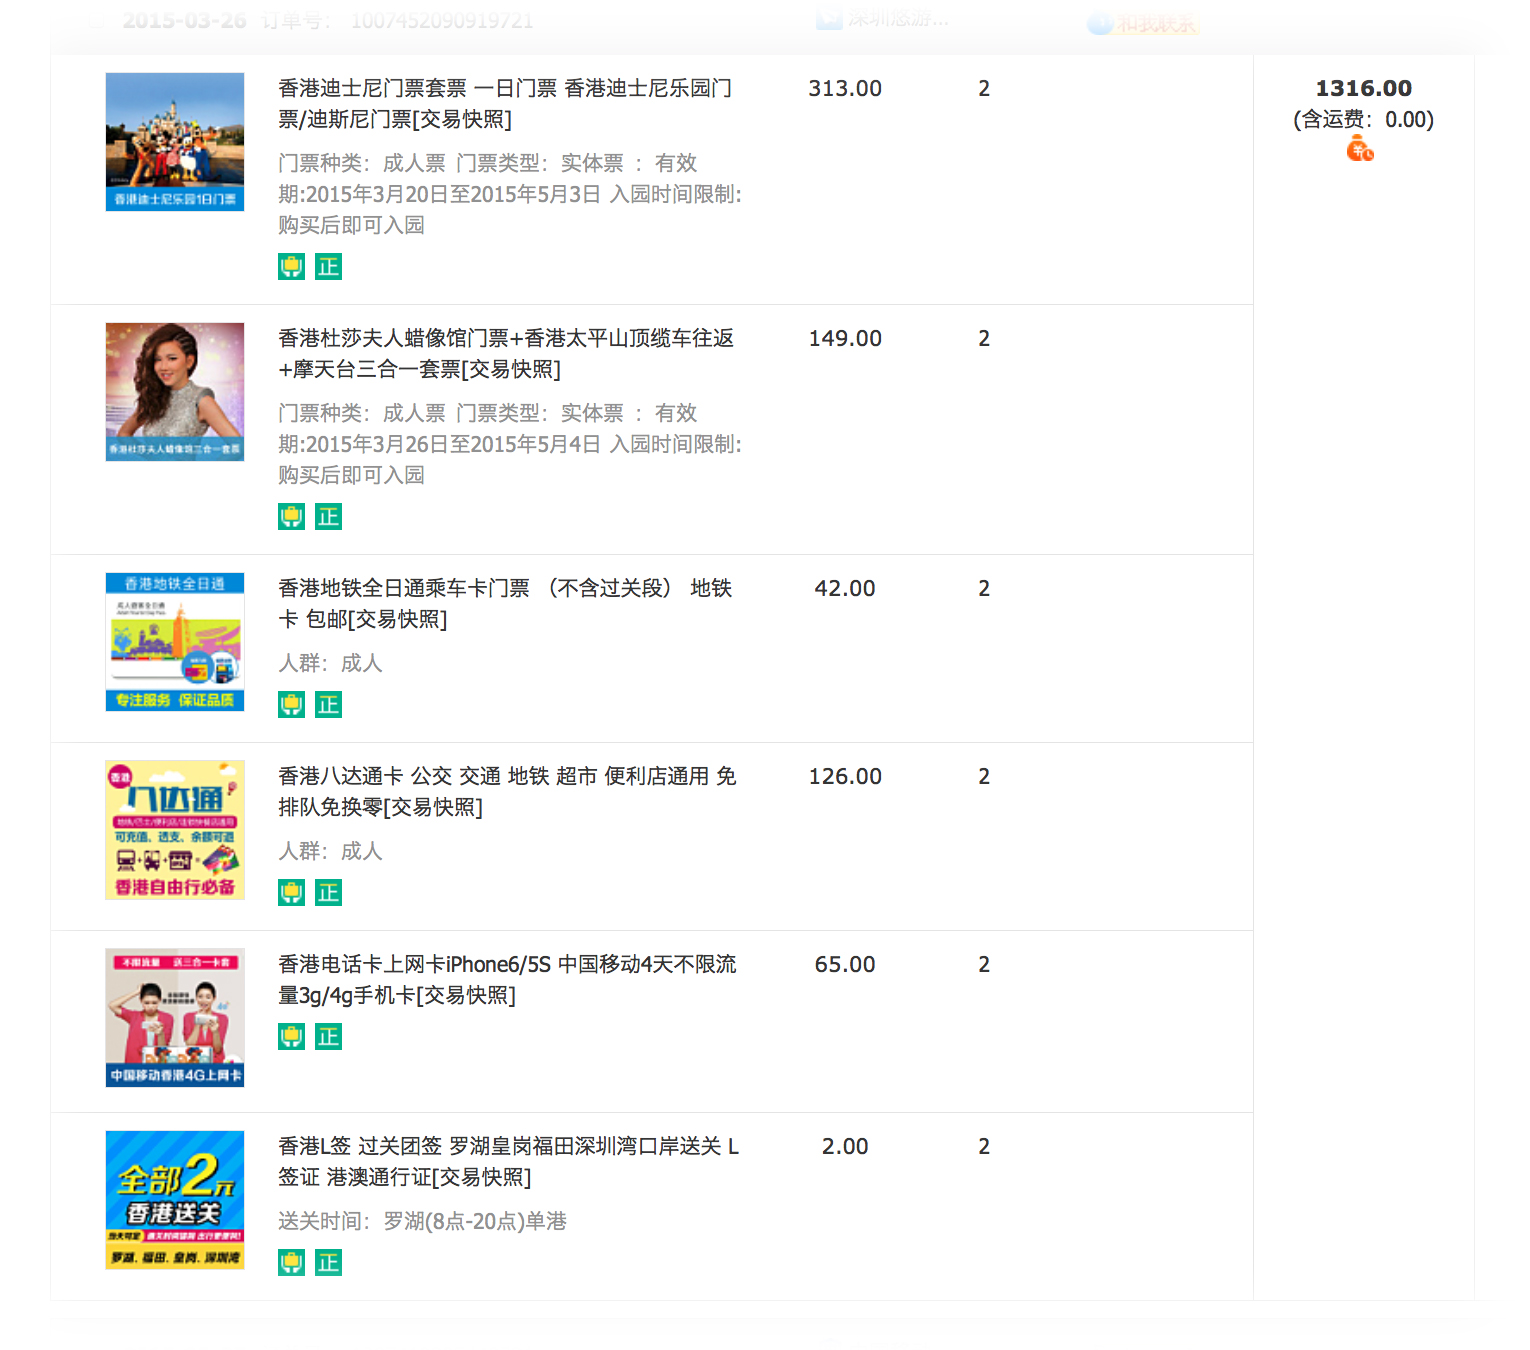The height and width of the screenshot is (1350, 1530).
Task: Open the 香港杜莎夫人蜡像馆门票 product title link
Action: [505, 354]
